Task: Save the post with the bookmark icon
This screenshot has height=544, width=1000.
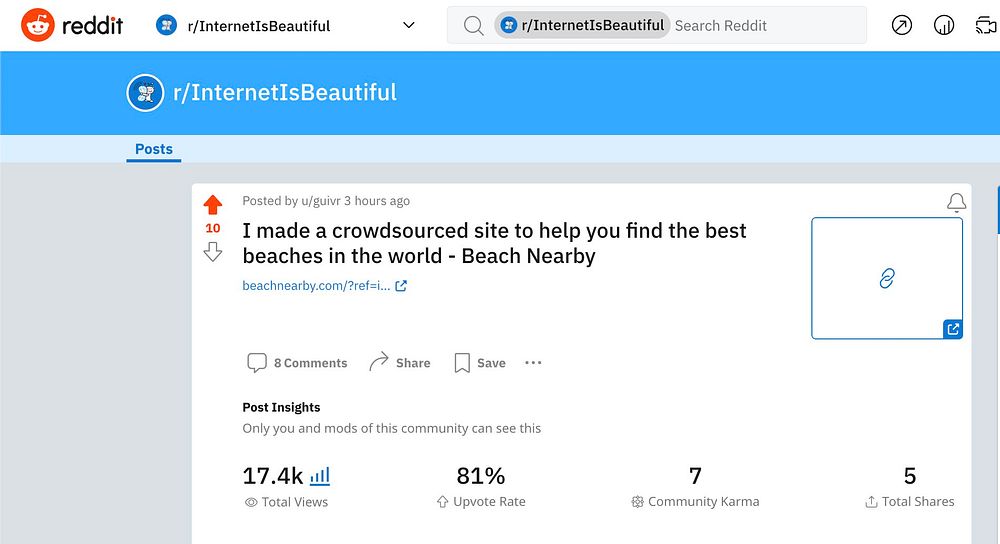Action: 480,363
